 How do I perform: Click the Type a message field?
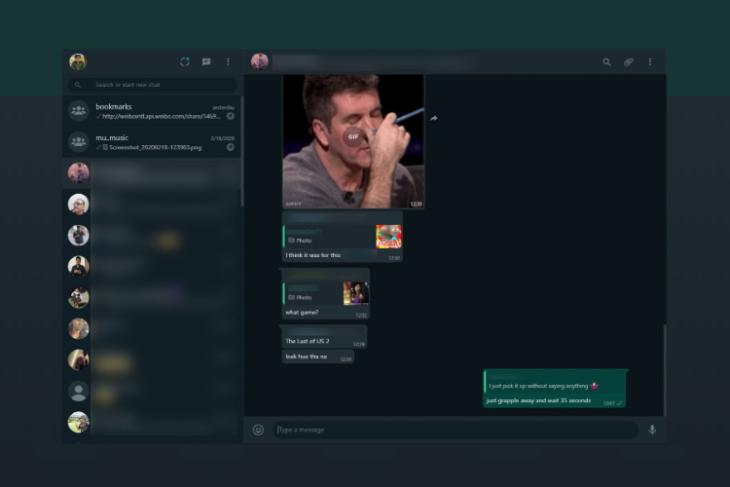[455, 430]
